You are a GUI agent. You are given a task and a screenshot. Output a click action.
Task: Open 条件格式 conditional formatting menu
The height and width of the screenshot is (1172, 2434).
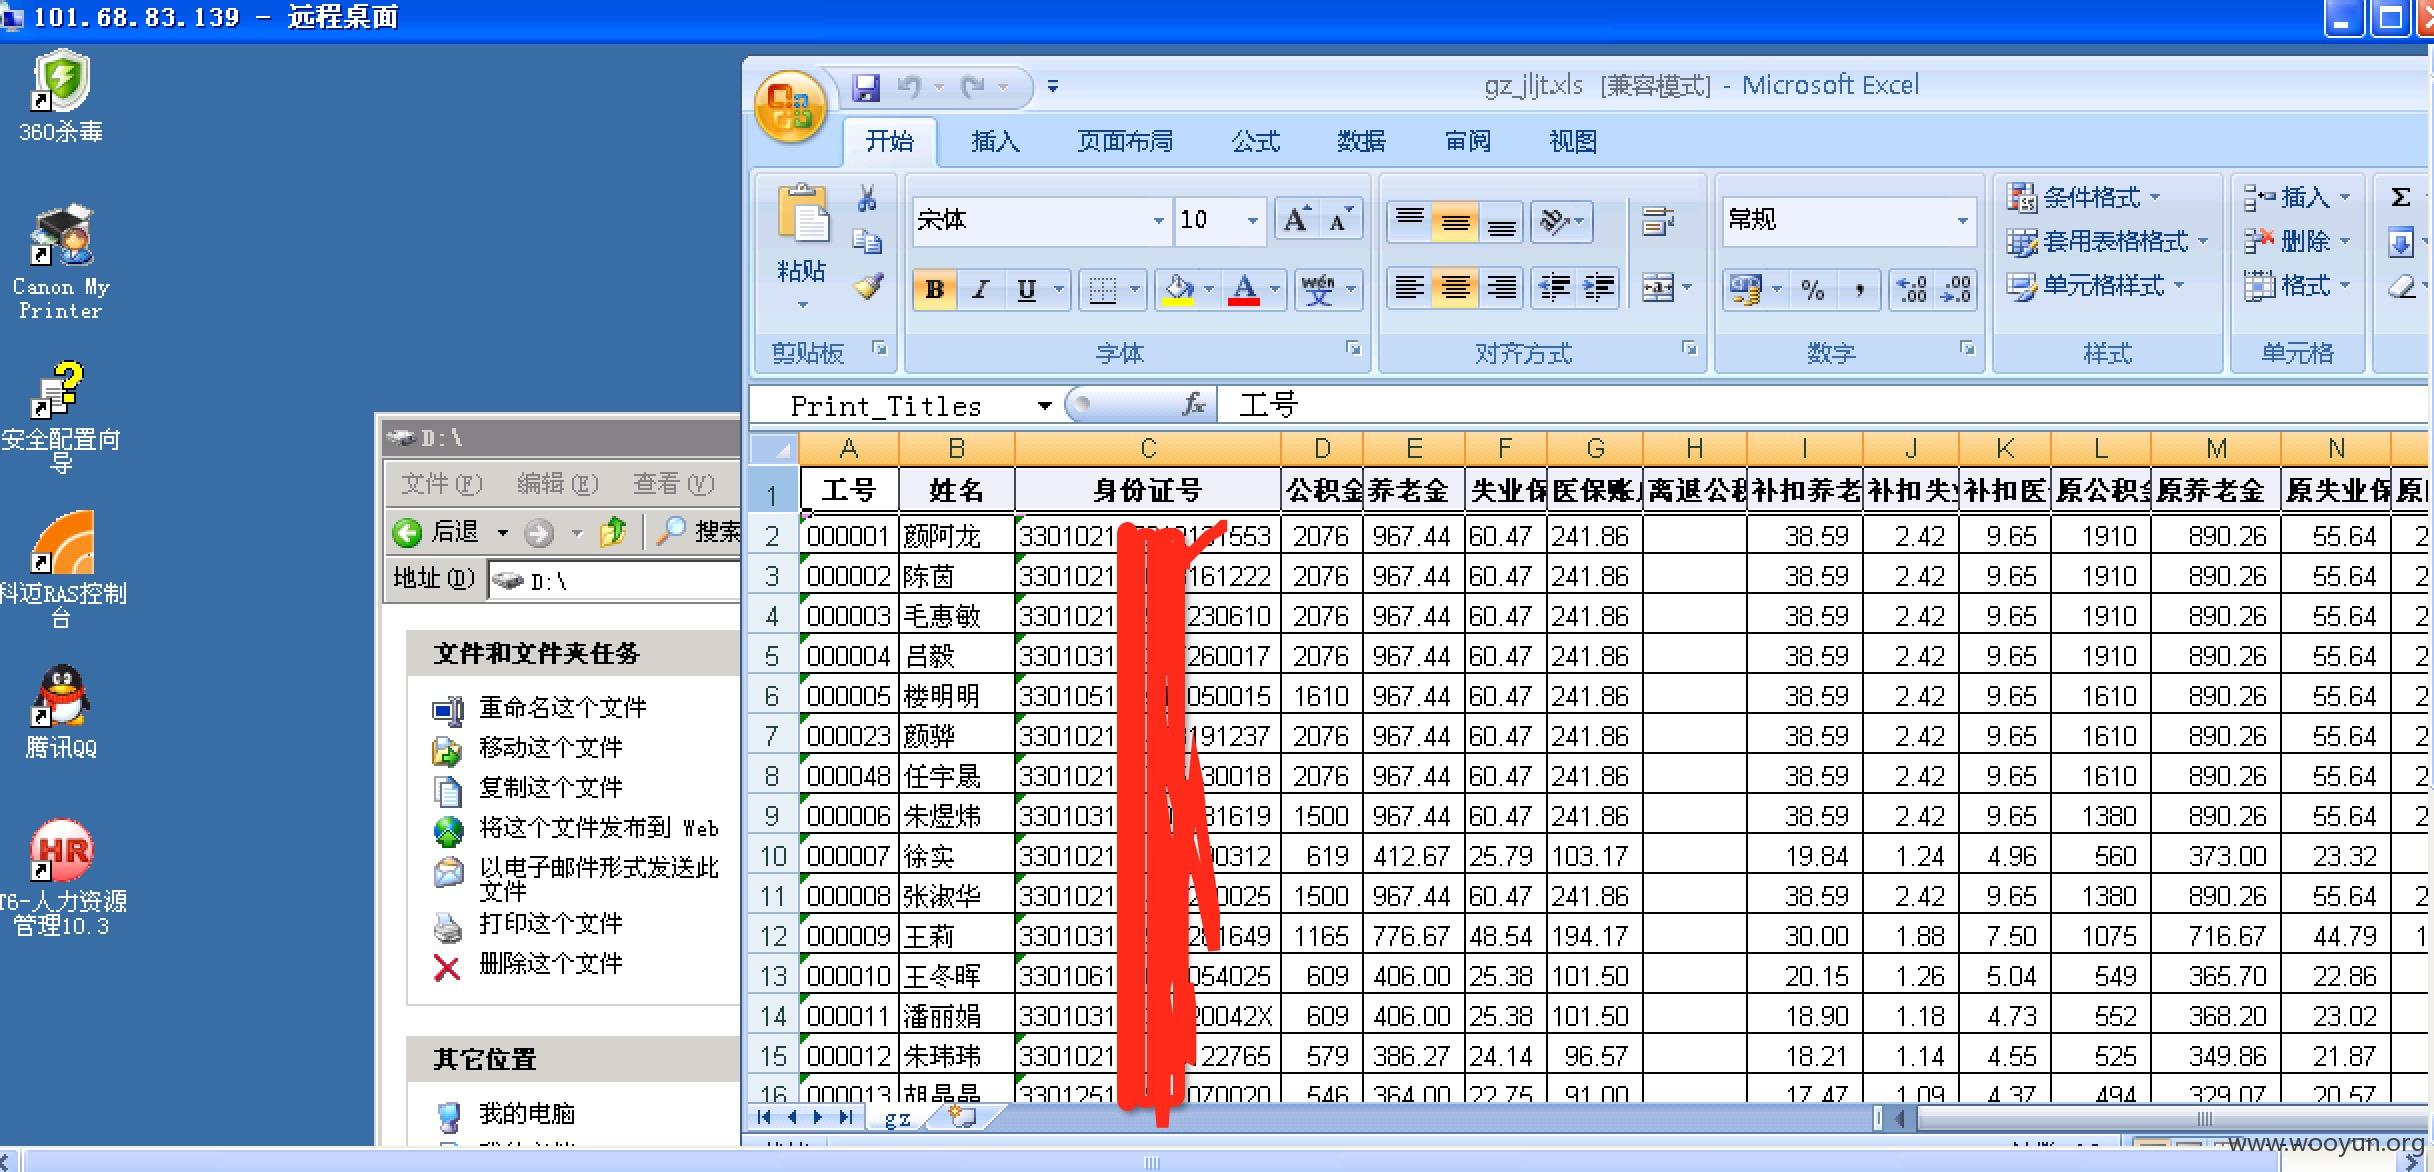pos(2085,197)
